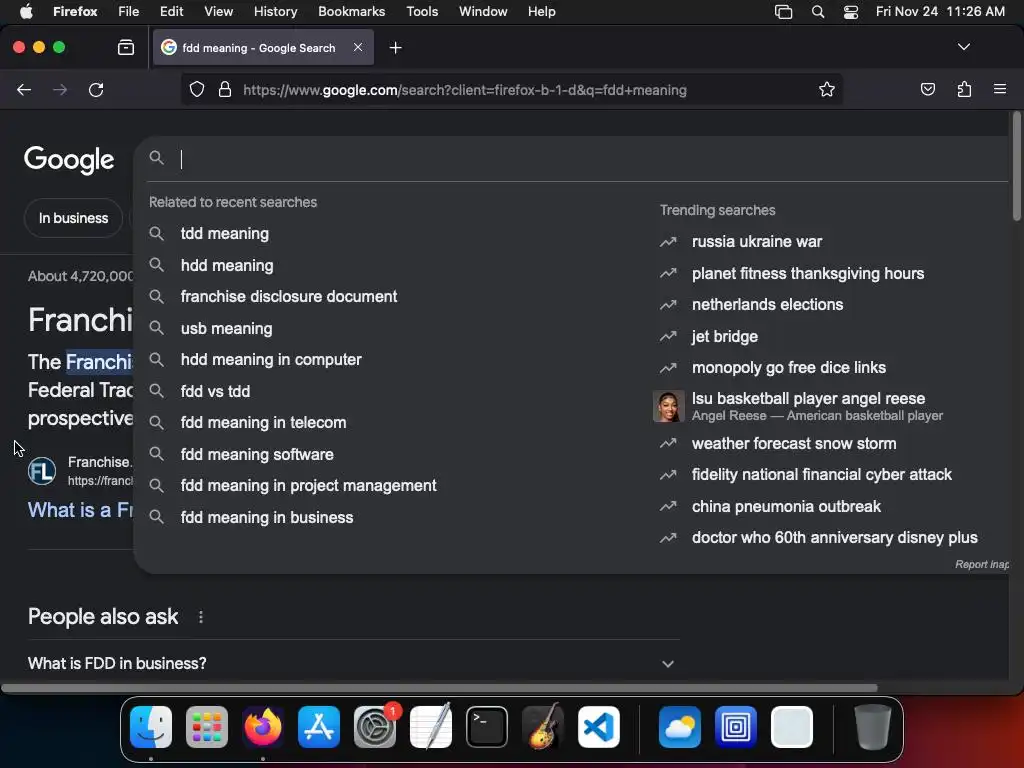This screenshot has height=768, width=1024.
Task: Click the magnifier icon in search box
Action: (157, 157)
